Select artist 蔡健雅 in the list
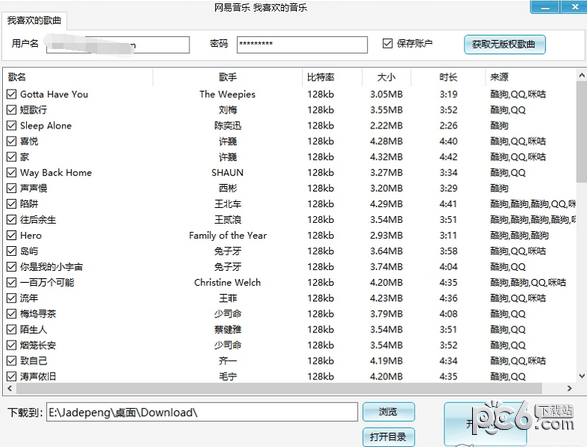587x447 pixels. 228,329
